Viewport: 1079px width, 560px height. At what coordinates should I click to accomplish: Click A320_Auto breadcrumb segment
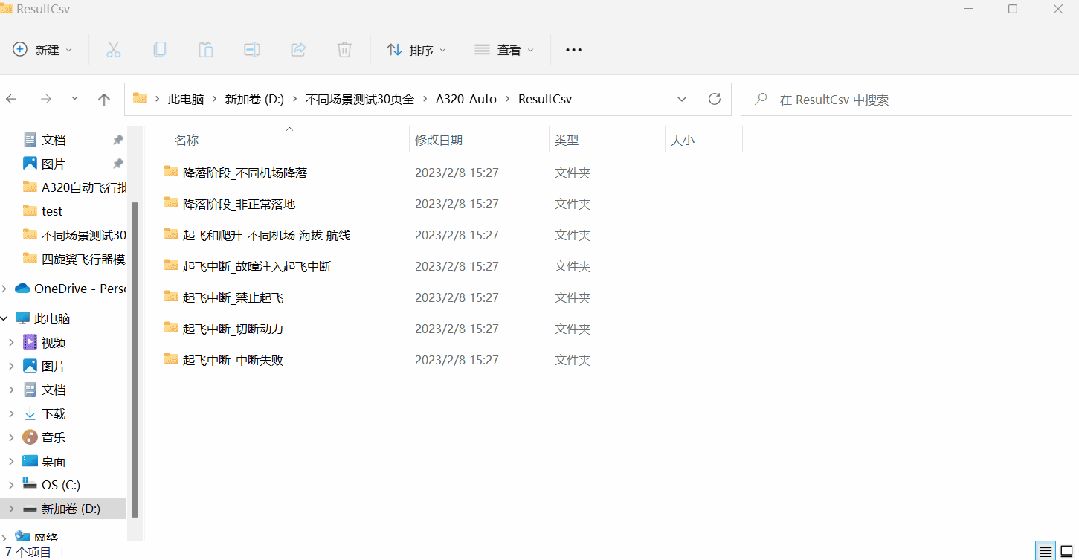[466, 99]
